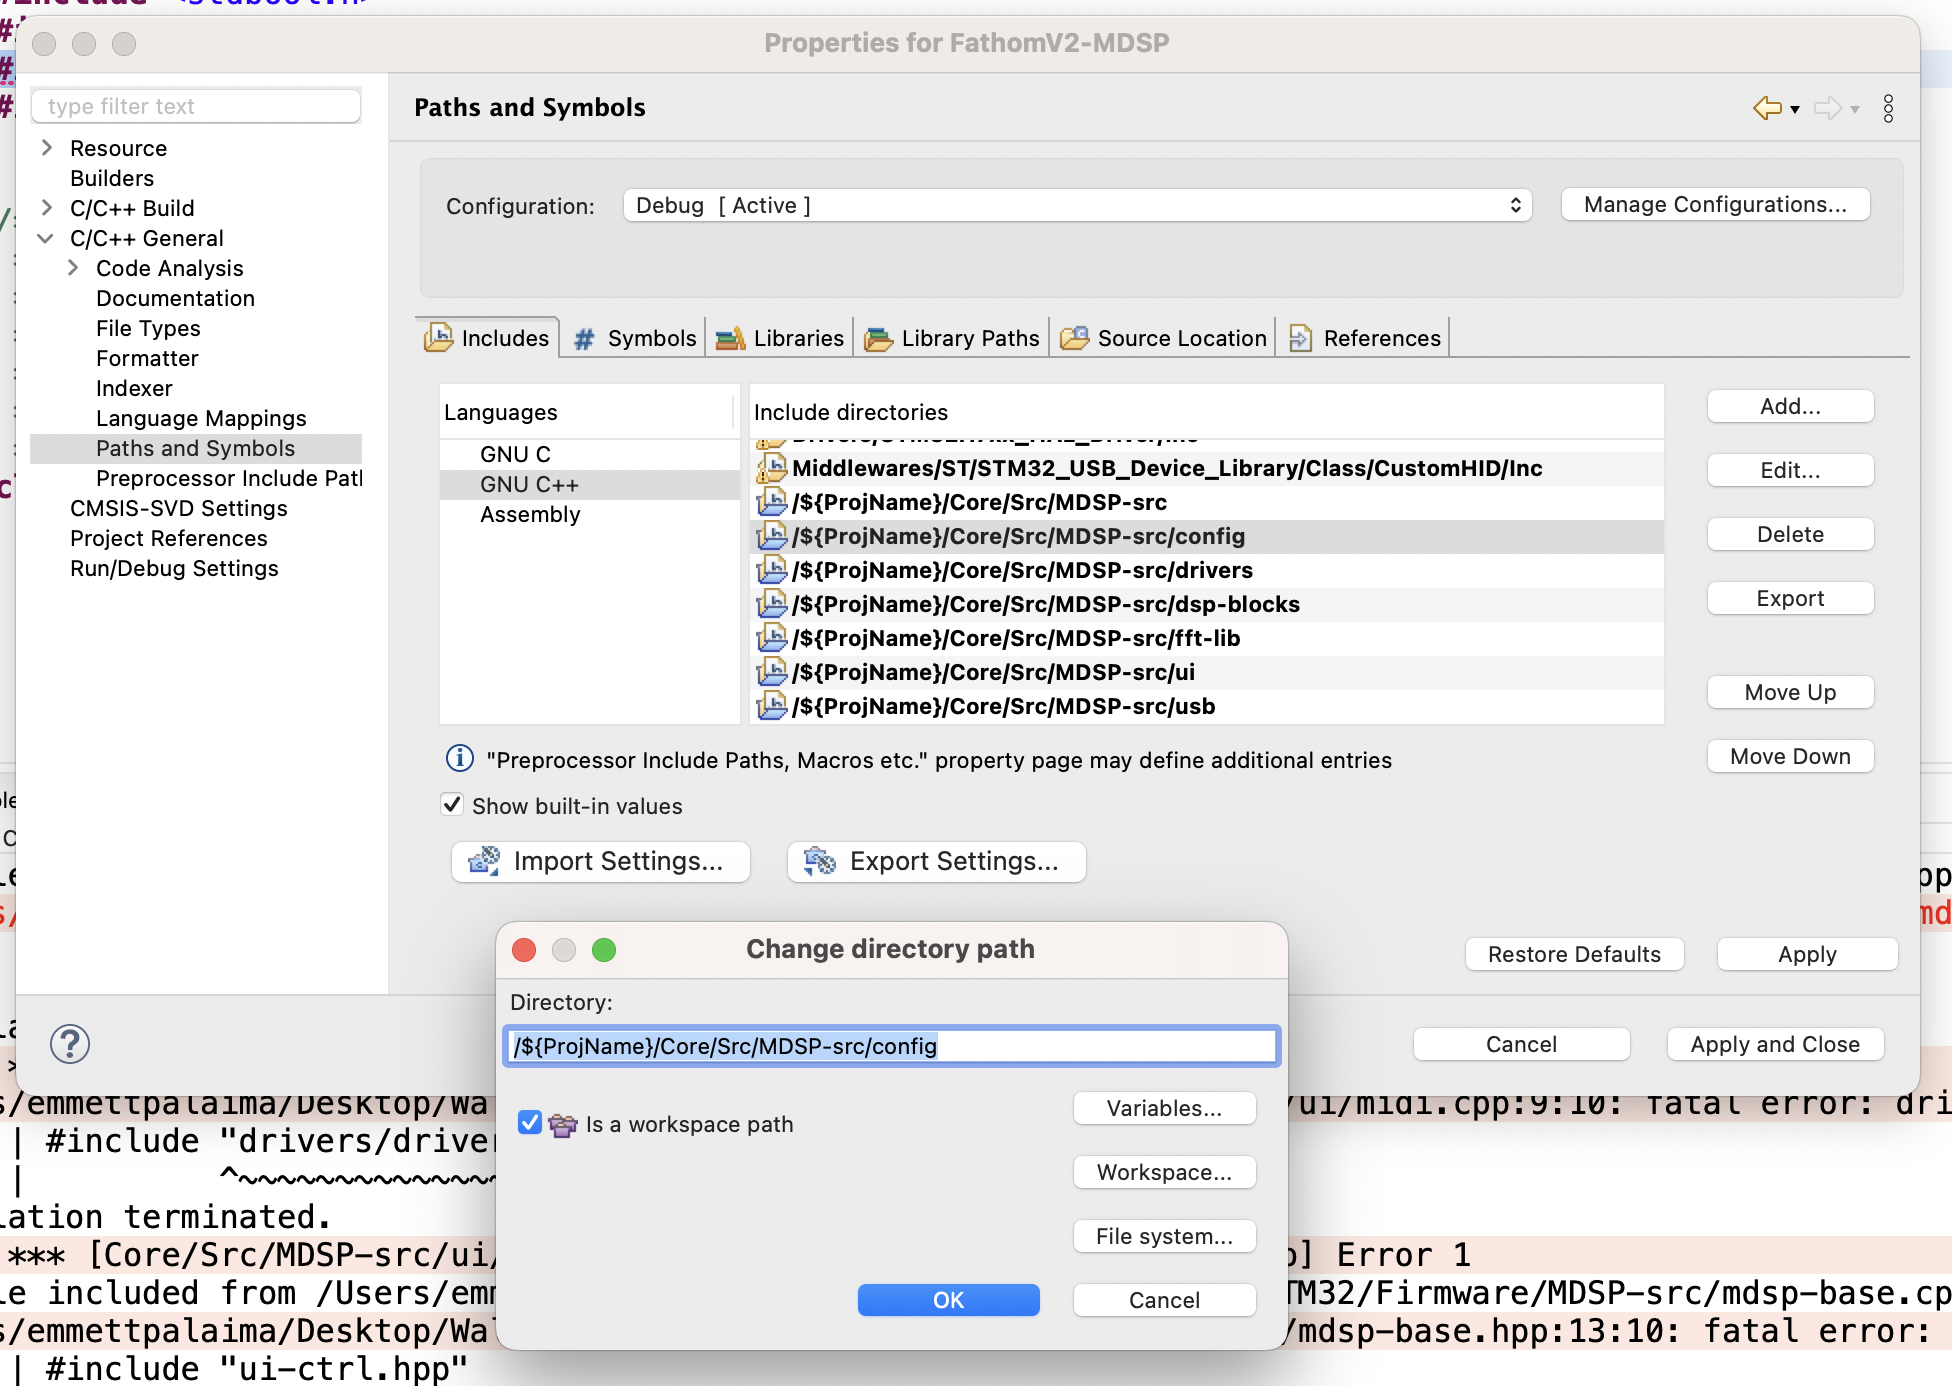This screenshot has height=1386, width=1952.
Task: Click the forward navigation arrow
Action: click(1828, 108)
